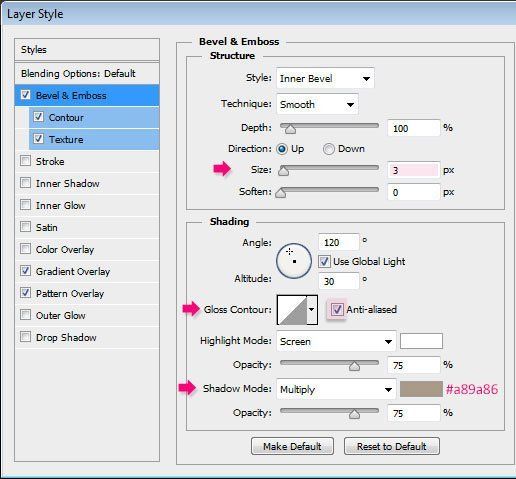Screen dimensions: 516x479
Task: Click the Make Default button
Action: pos(292,446)
